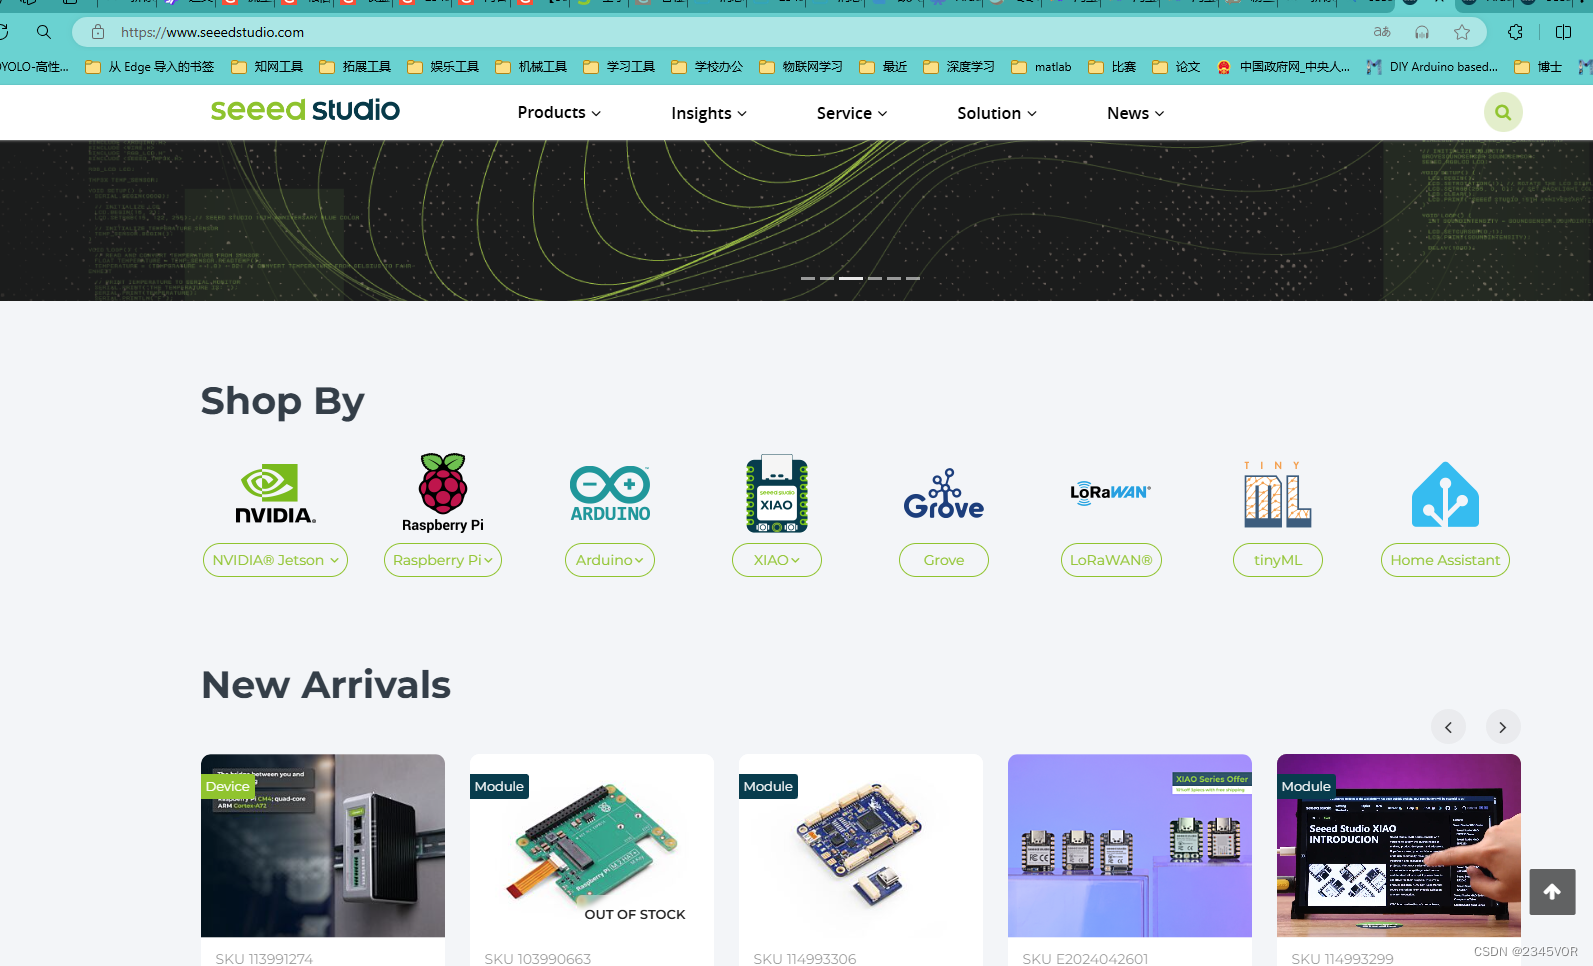Open the 娱乐工具 bookmark folder
1593x966 pixels.
tap(443, 67)
